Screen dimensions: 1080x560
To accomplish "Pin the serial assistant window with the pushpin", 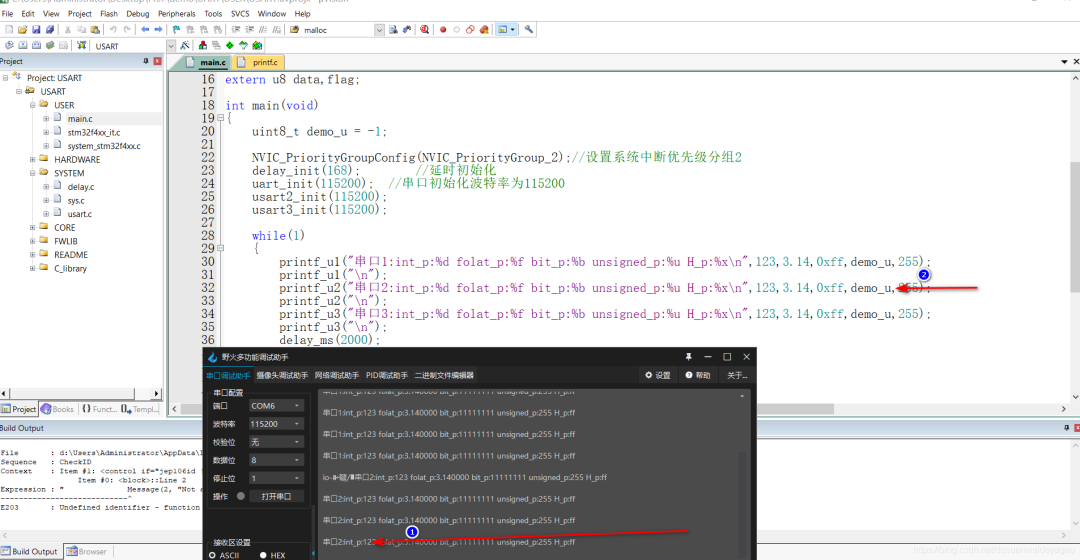I will (x=688, y=357).
